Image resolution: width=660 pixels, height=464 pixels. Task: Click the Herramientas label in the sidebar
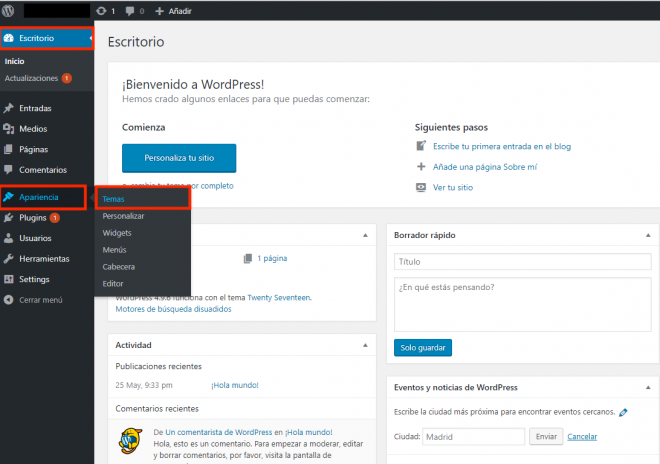44,259
